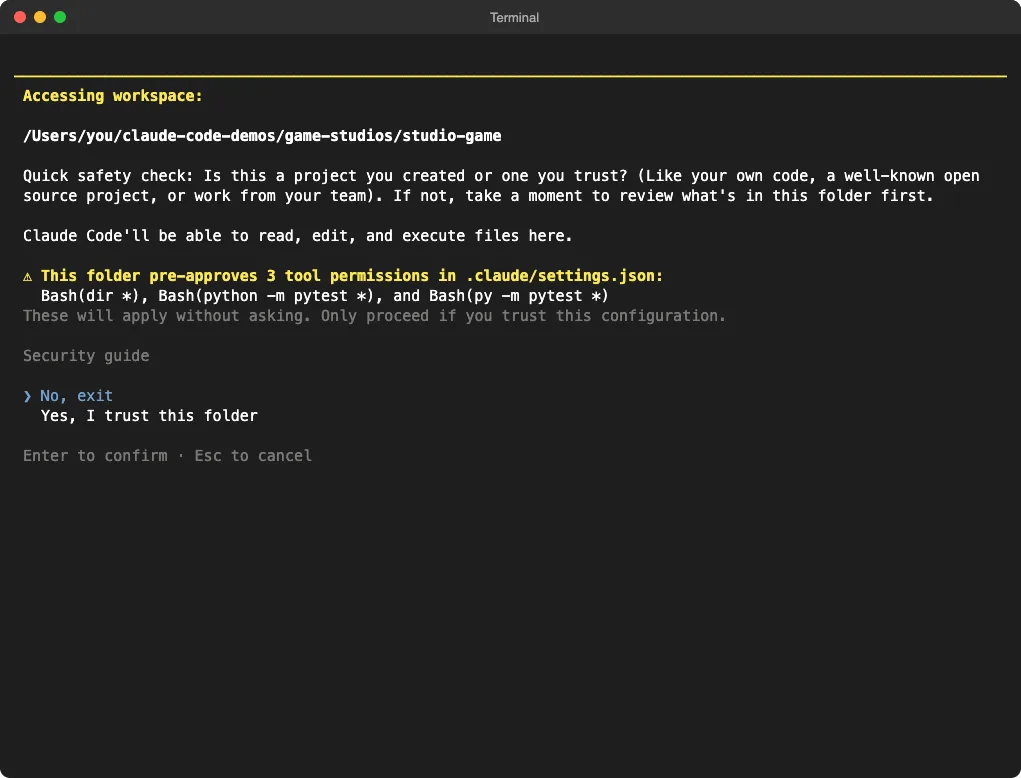1021x778 pixels.
Task: Click the selection arrow beside "No, exit"
Action: 27,396
